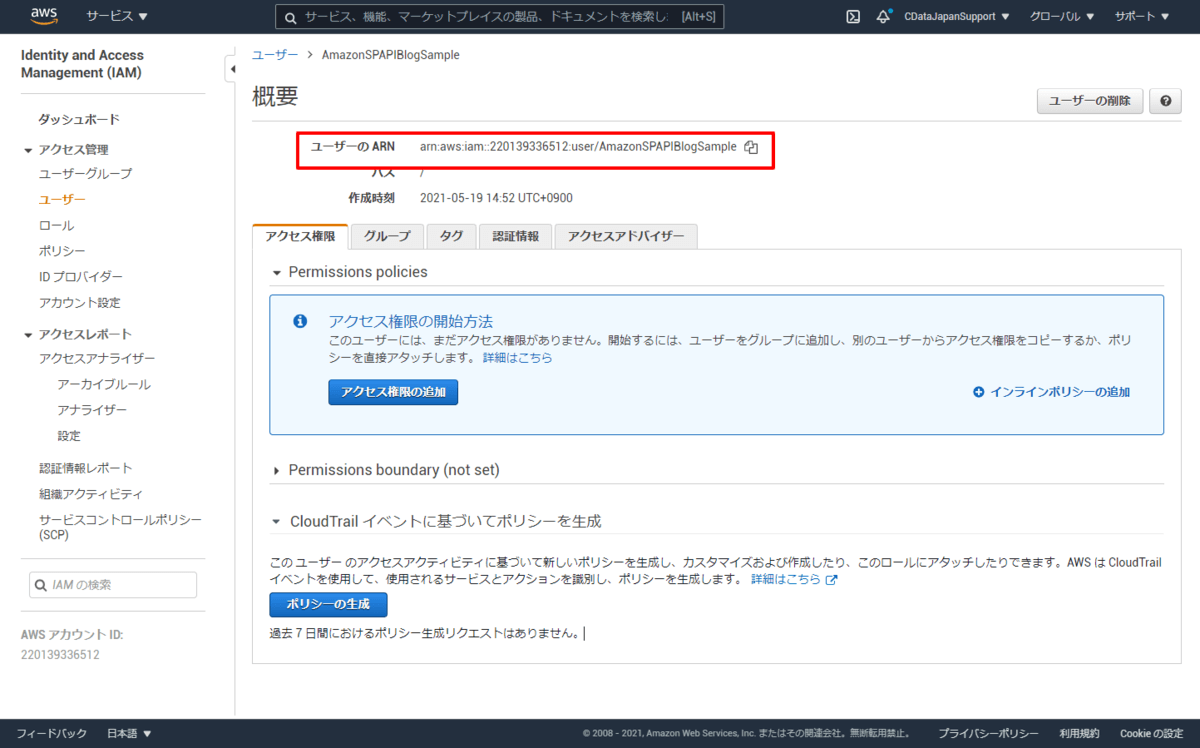Focus the IAM の検索 field

[x=113, y=585]
